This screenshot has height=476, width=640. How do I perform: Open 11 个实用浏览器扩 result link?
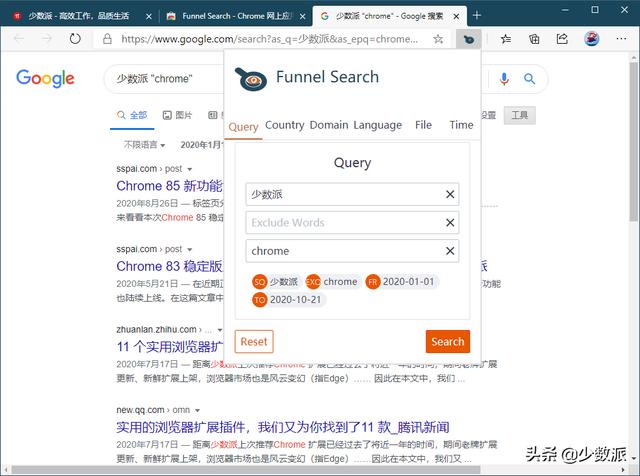[170, 347]
